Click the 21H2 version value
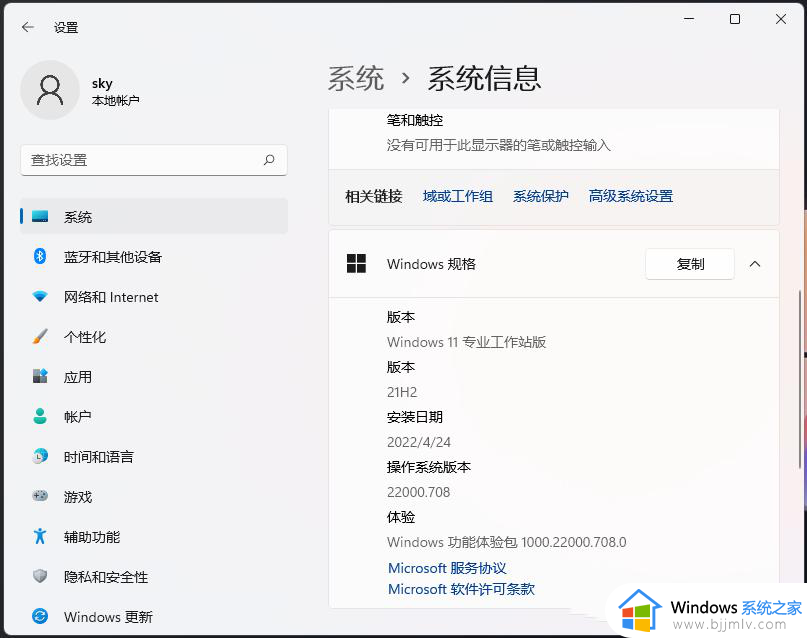 (x=402, y=392)
